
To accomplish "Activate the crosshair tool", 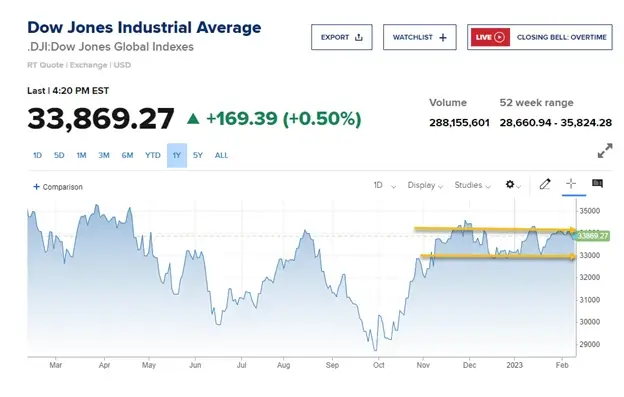I will tap(571, 183).
